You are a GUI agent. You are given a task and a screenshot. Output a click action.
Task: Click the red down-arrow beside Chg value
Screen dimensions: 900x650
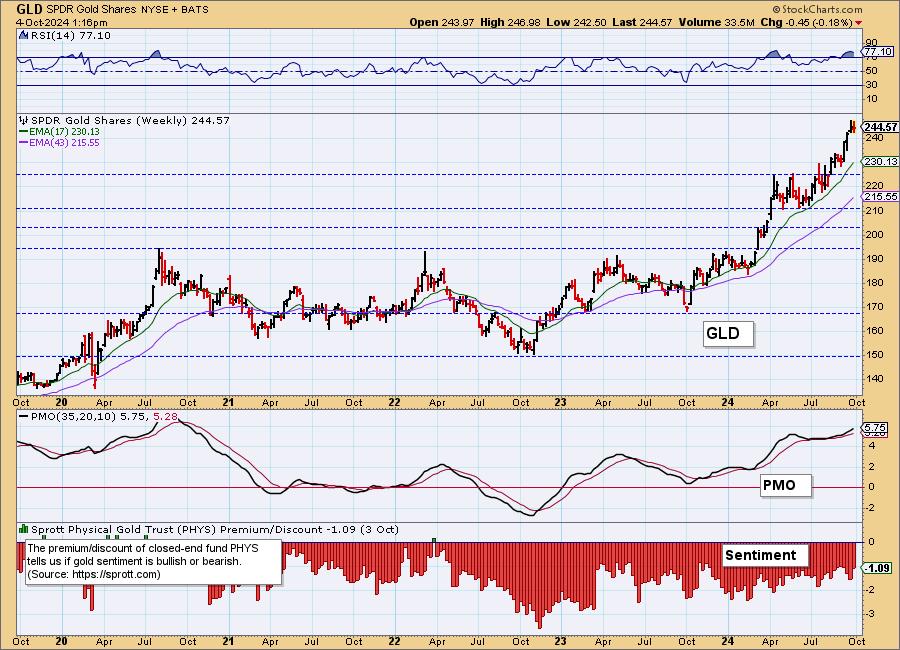pyautogui.click(x=859, y=23)
